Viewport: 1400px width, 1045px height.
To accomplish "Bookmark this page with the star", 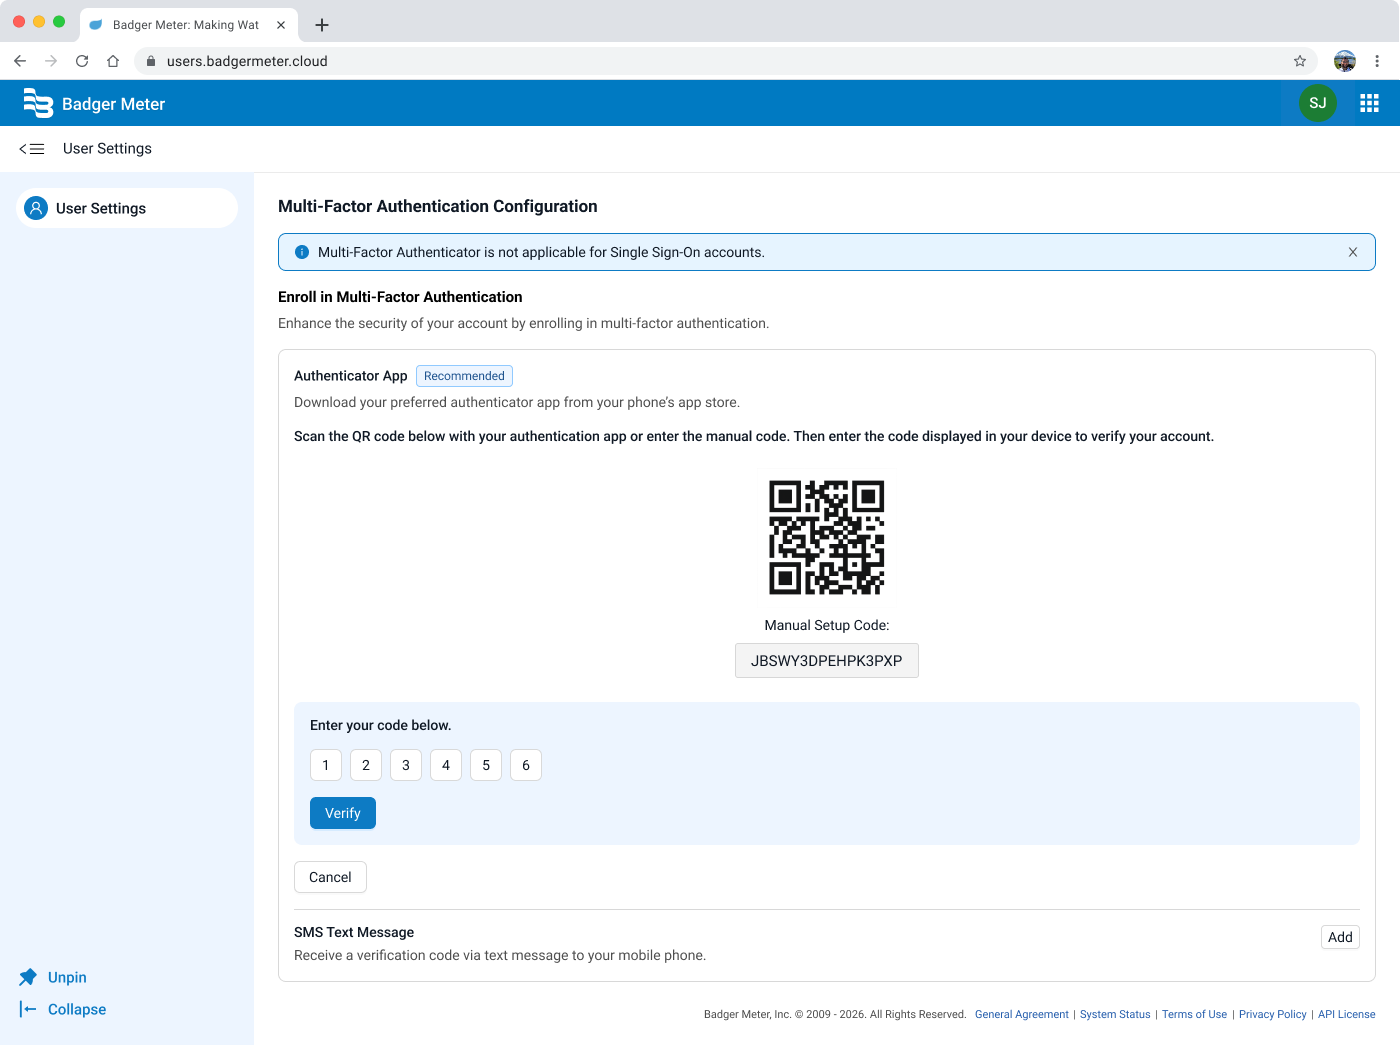I will tap(1300, 61).
